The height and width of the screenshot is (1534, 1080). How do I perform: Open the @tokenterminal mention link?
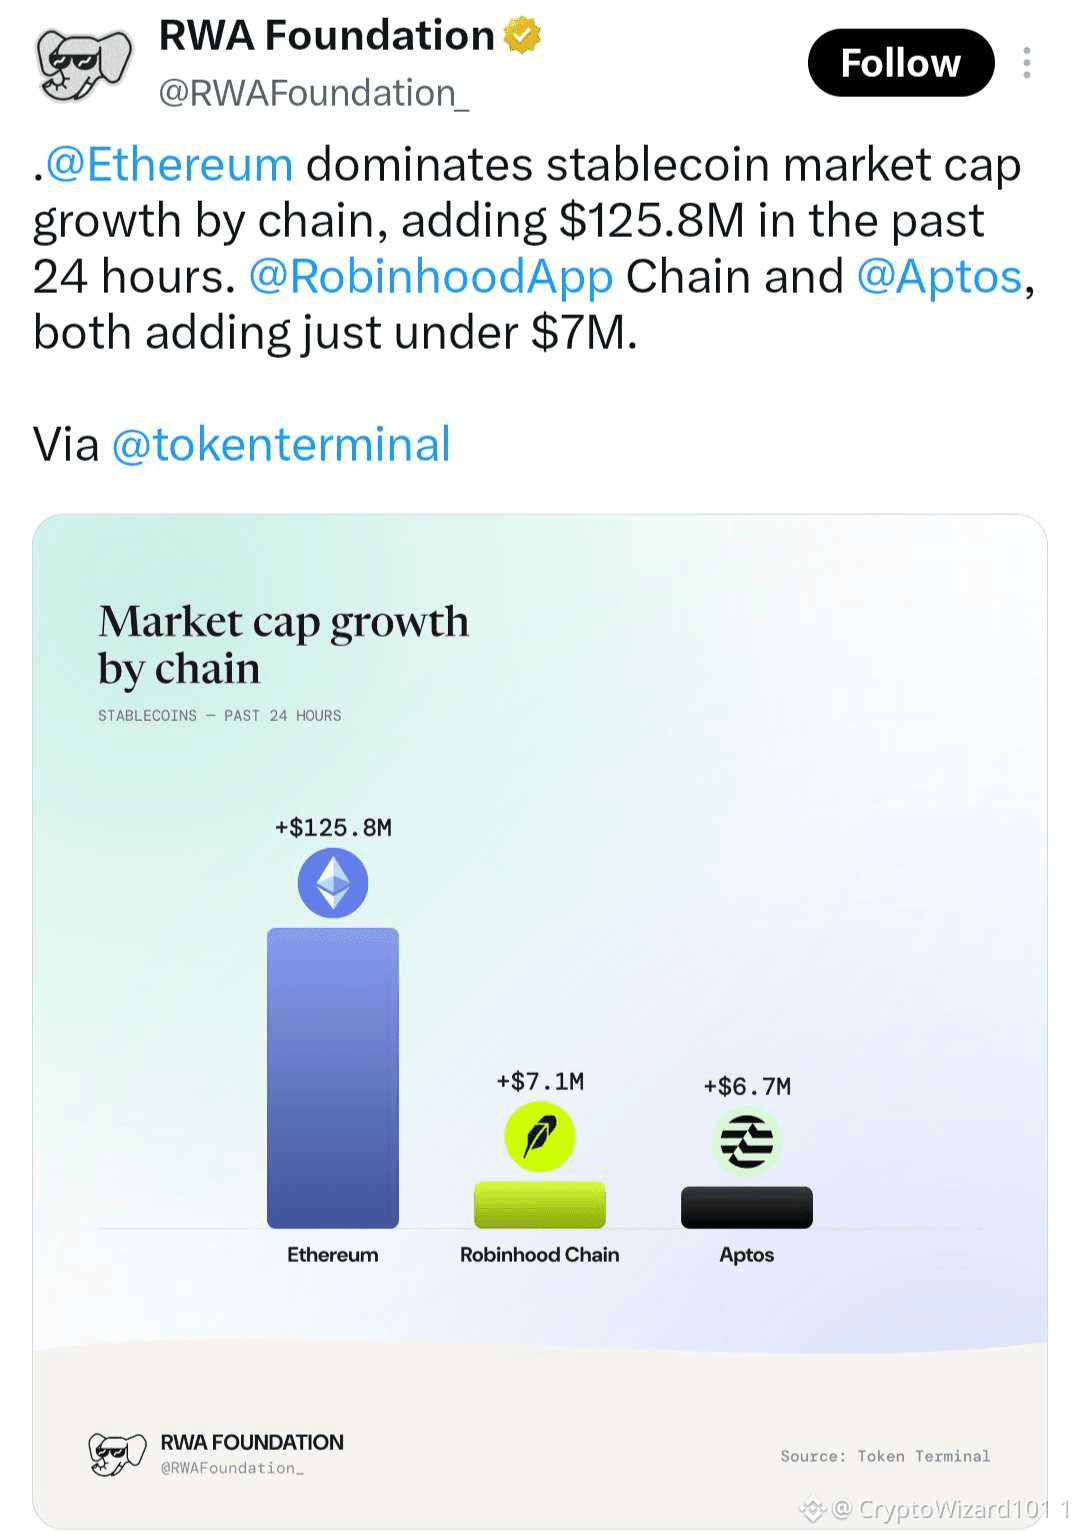coord(281,445)
